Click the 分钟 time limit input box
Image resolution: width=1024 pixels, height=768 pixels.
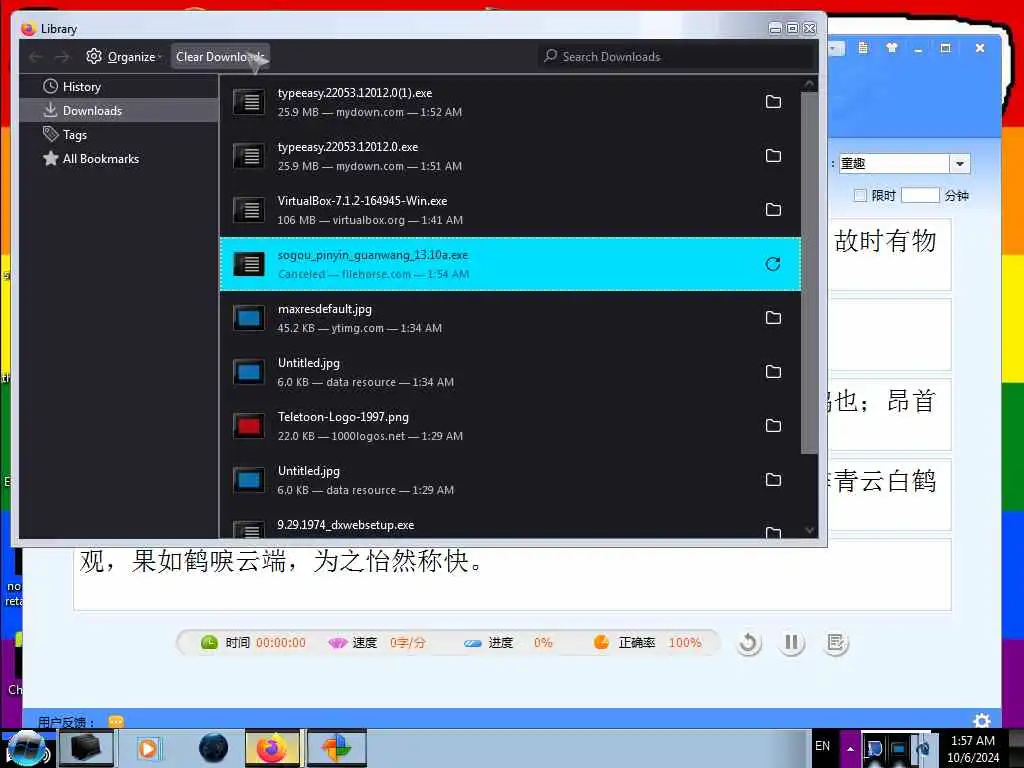(920, 195)
